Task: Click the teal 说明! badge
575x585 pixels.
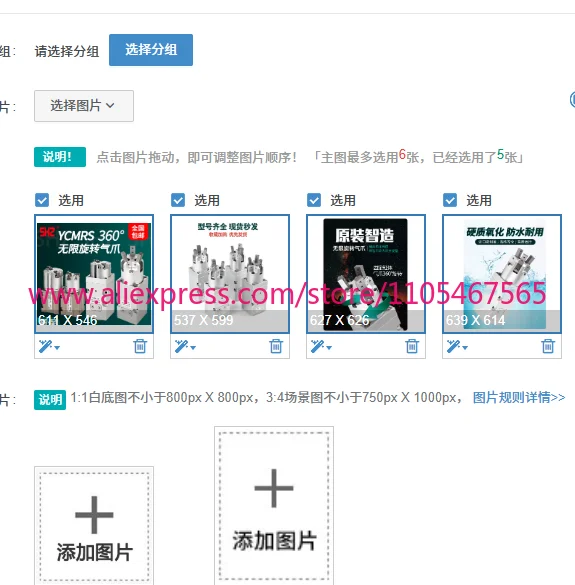Action: pyautogui.click(x=60, y=157)
